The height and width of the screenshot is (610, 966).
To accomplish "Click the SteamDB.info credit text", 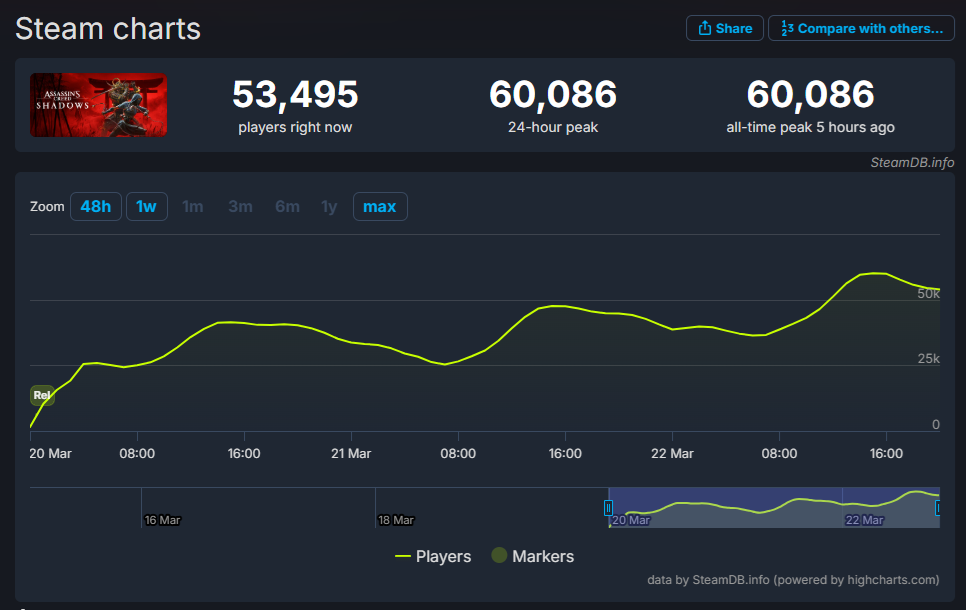I will (x=912, y=163).
